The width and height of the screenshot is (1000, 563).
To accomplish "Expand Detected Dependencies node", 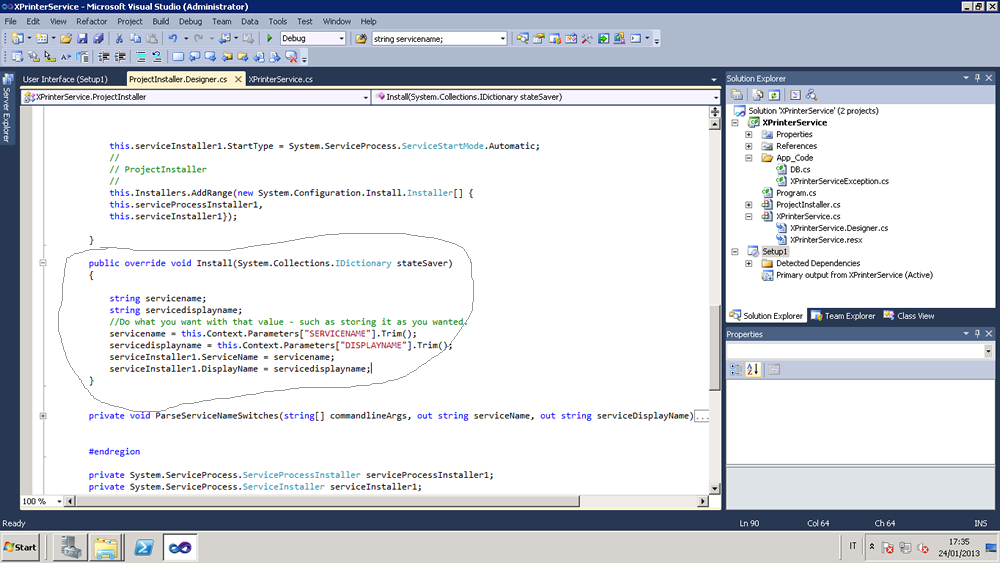I will tap(749, 263).
